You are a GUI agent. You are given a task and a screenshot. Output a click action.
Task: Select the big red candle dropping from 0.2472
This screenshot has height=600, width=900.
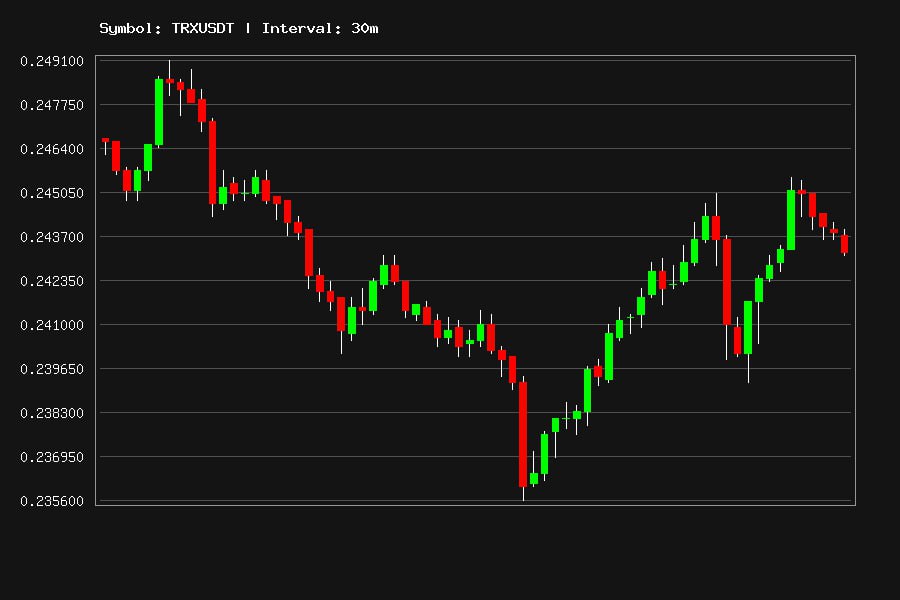pyautogui.click(x=212, y=162)
